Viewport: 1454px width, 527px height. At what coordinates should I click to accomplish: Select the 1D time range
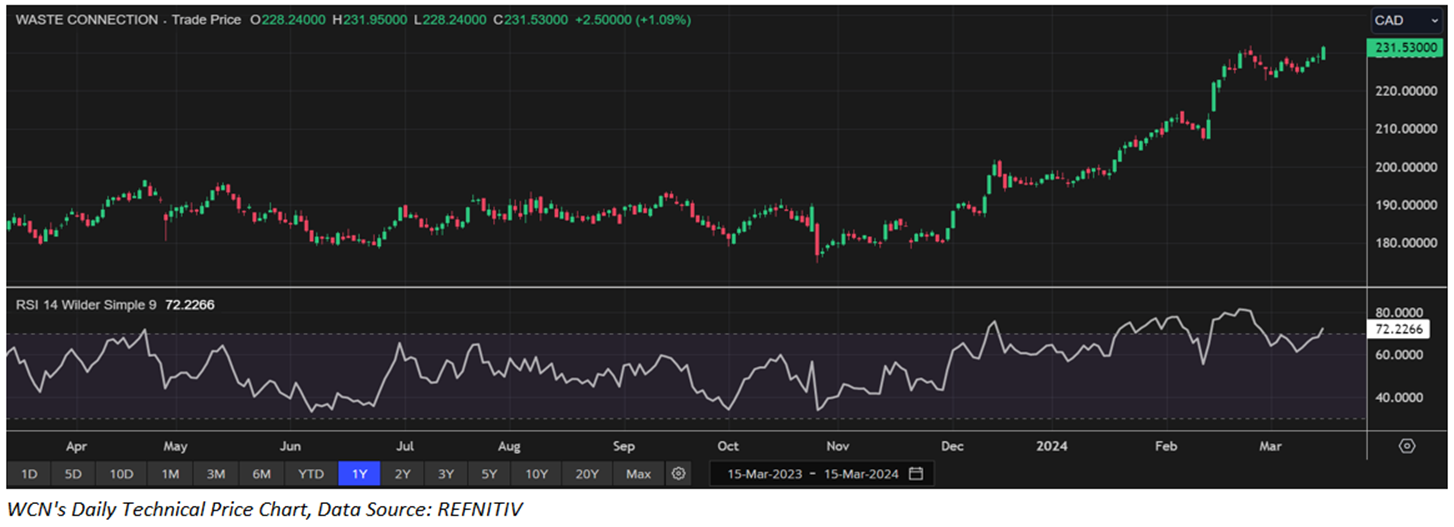pos(29,473)
